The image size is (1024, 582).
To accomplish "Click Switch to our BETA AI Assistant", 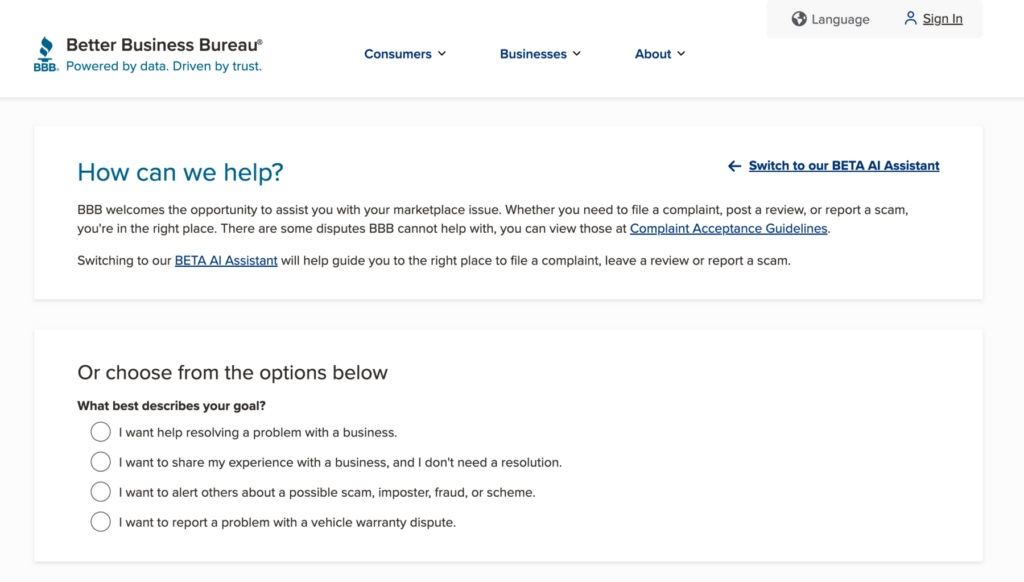I will [x=844, y=166].
